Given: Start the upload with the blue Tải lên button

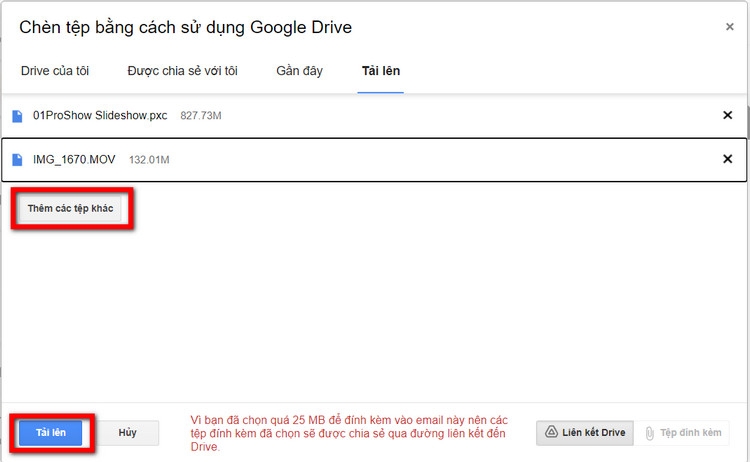Looking at the screenshot, I should [x=51, y=433].
